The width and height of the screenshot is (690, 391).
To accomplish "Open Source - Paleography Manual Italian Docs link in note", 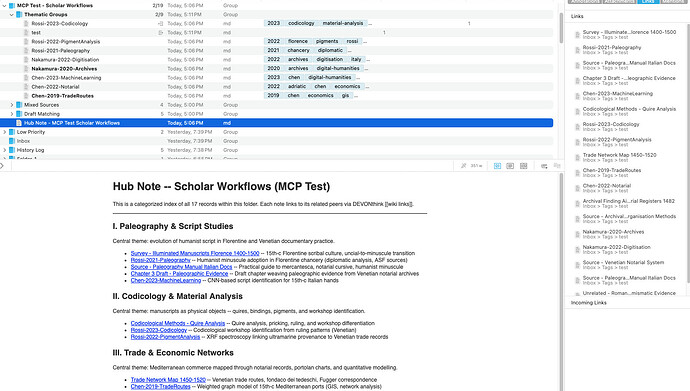I will pos(181,267).
